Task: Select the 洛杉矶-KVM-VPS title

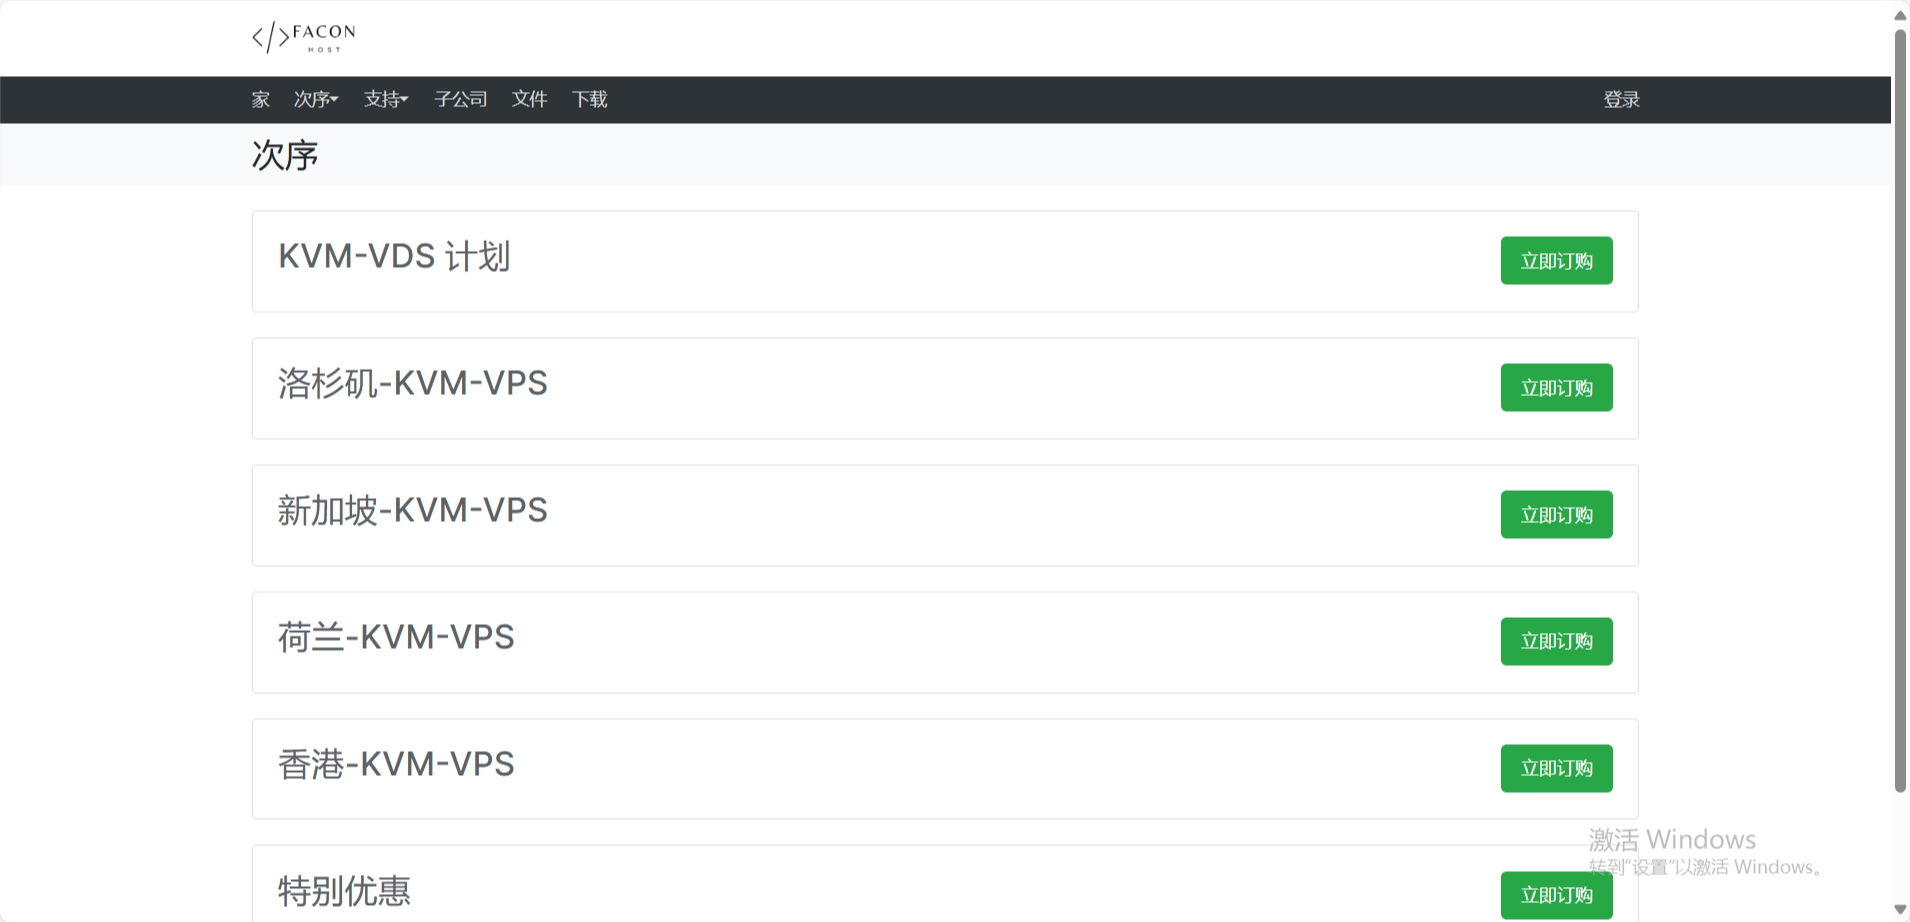Action: (x=412, y=384)
